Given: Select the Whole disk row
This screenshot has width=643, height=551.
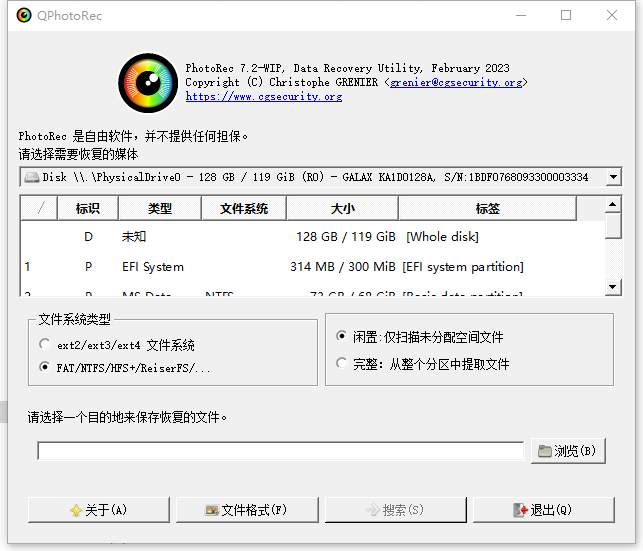Looking at the screenshot, I should 300,237.
